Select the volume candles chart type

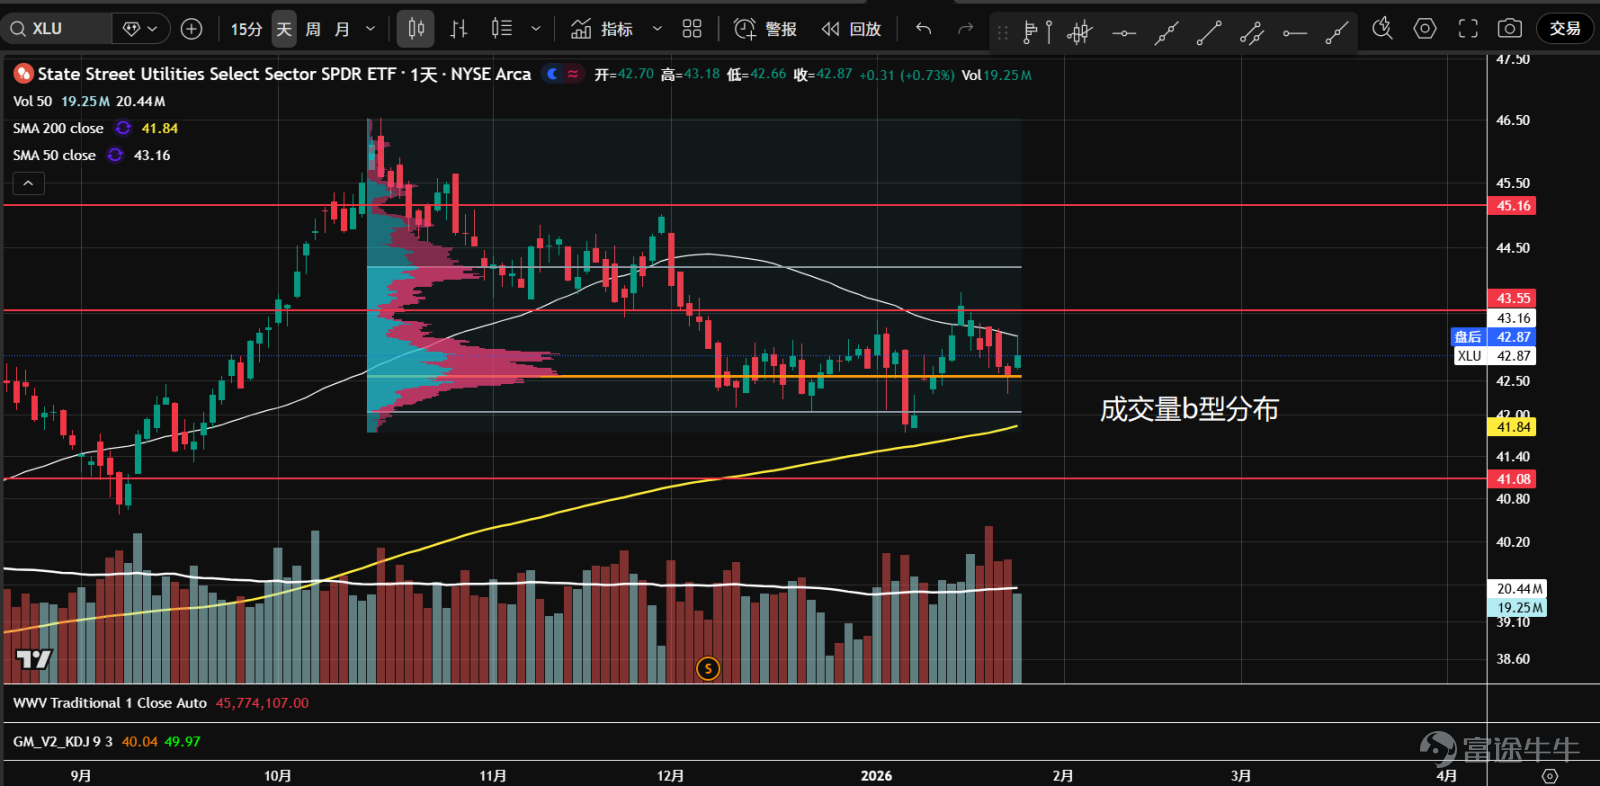(502, 29)
